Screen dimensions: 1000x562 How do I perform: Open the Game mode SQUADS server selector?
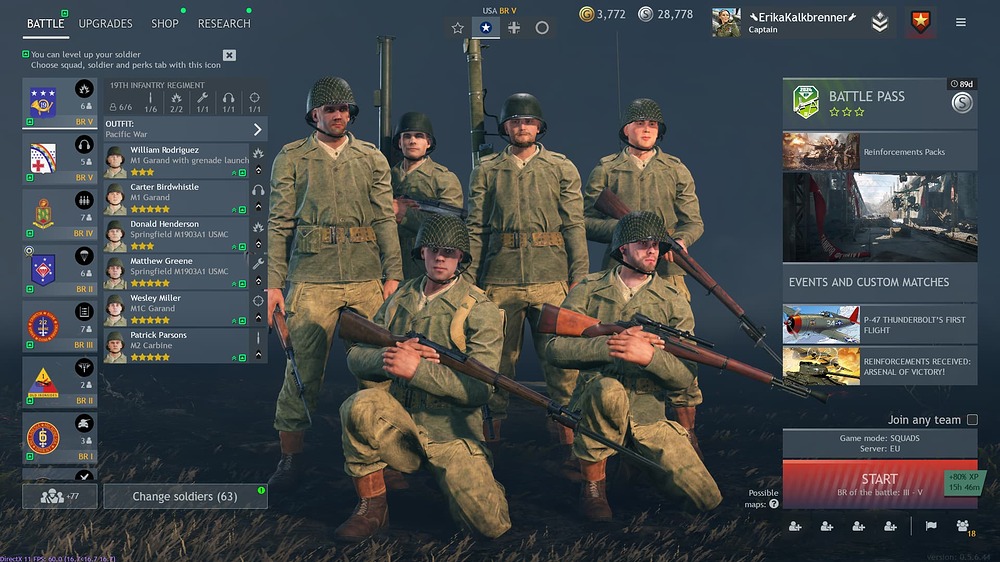pos(879,443)
